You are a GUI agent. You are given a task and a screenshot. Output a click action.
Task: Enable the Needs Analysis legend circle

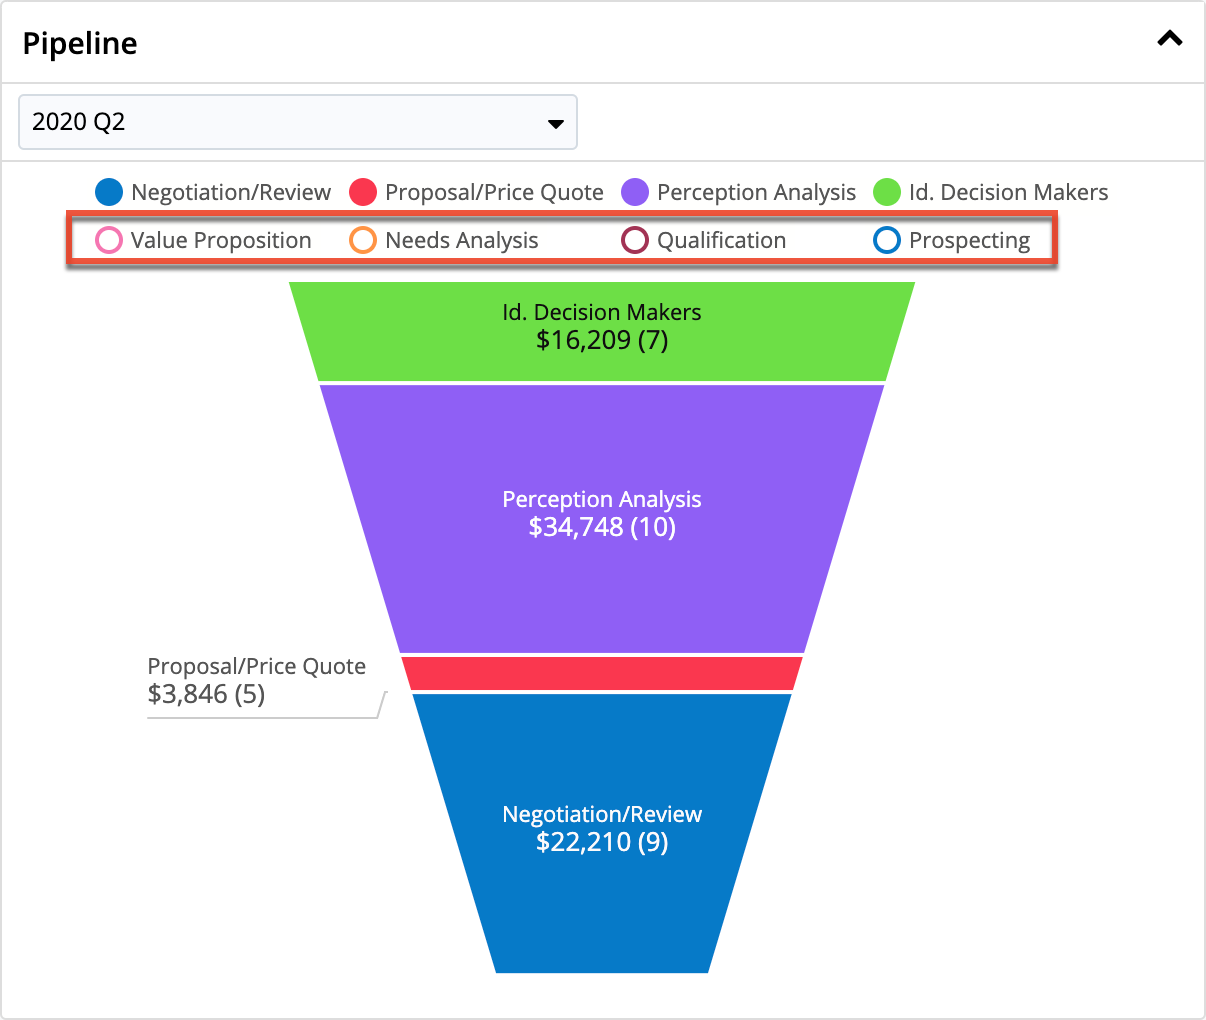(x=363, y=240)
